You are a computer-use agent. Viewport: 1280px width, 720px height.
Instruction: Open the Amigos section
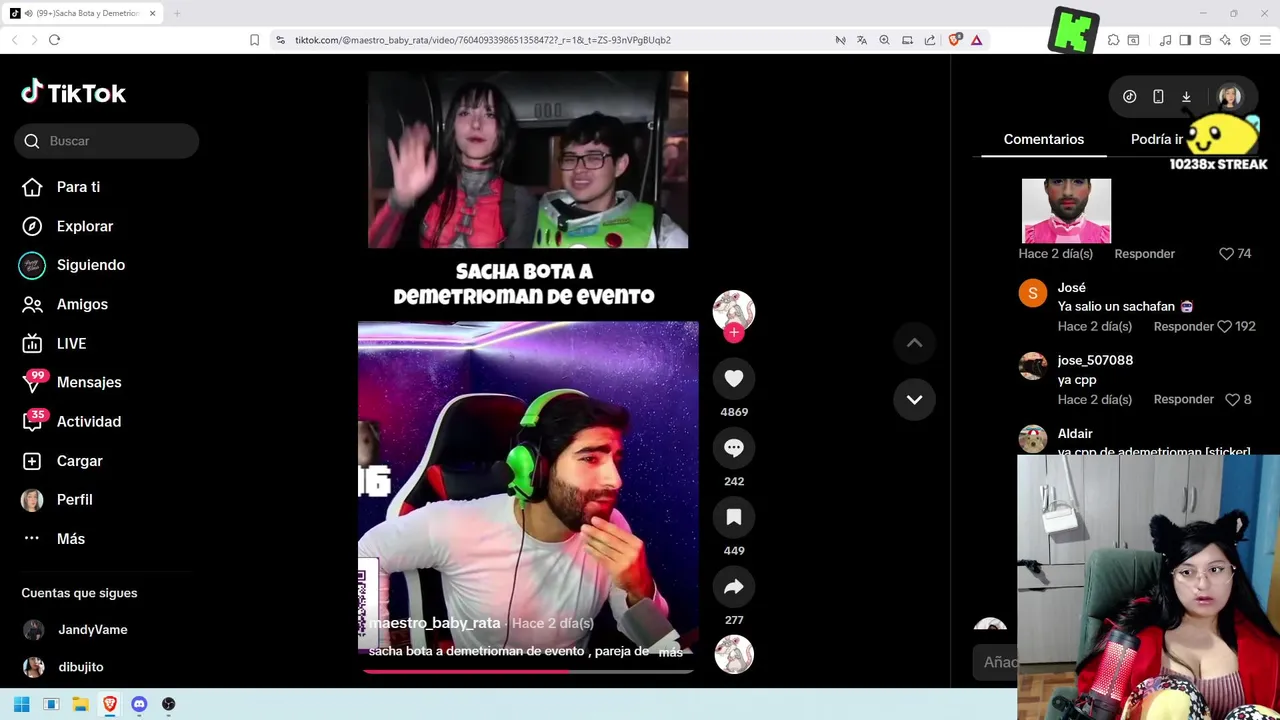tap(65, 304)
